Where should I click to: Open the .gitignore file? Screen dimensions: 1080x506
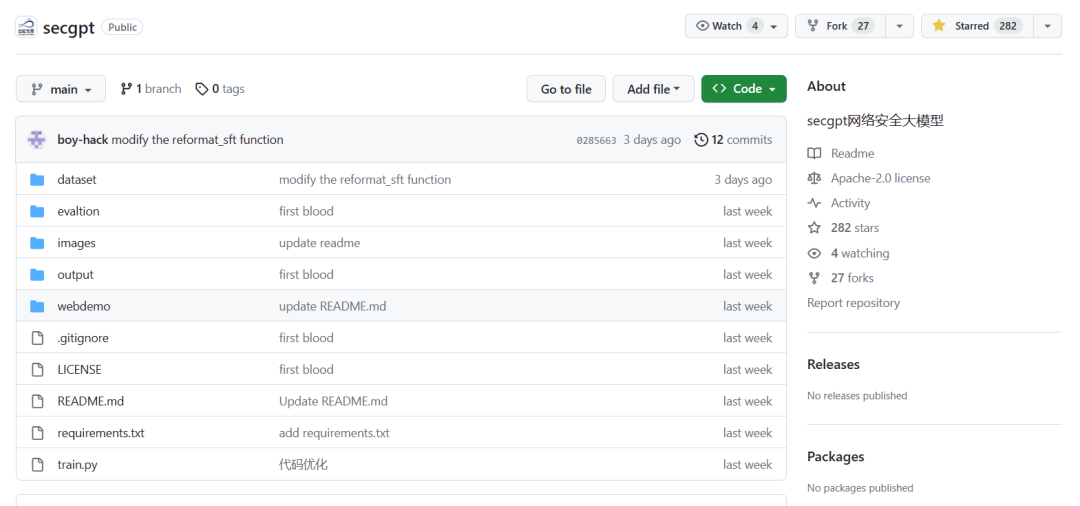pyautogui.click(x=83, y=338)
